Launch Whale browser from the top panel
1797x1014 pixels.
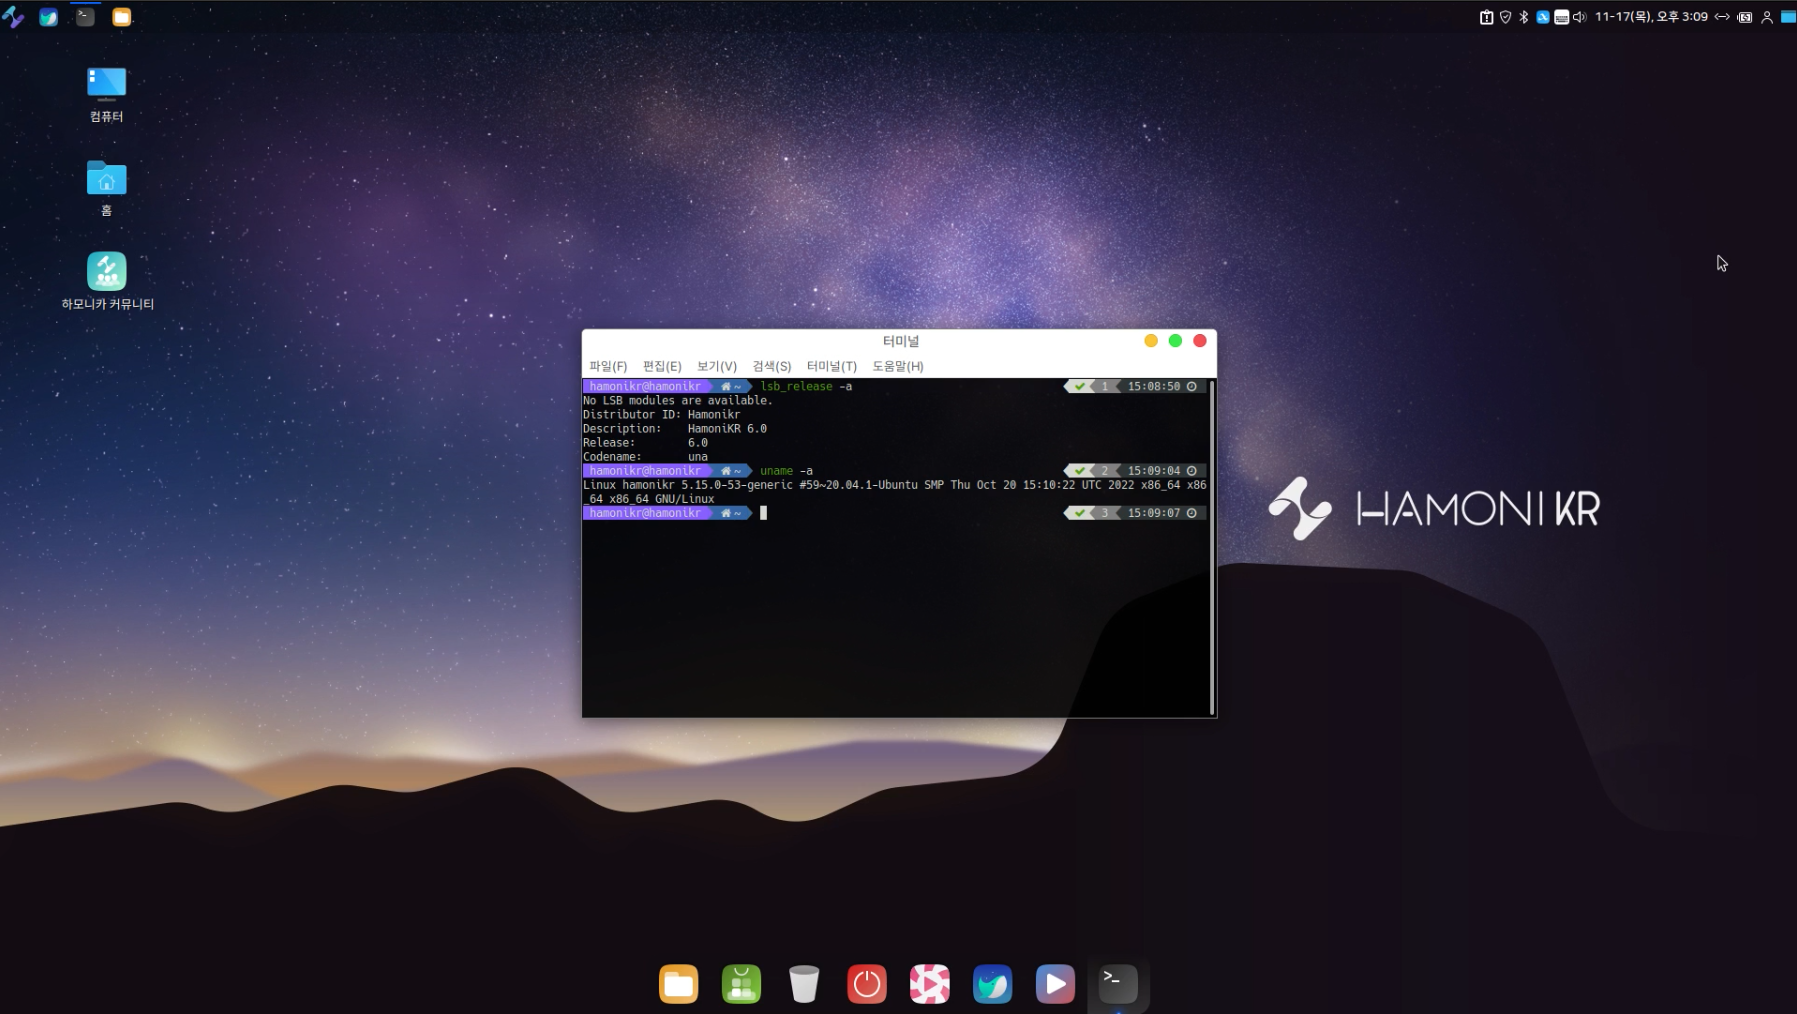[x=48, y=17]
